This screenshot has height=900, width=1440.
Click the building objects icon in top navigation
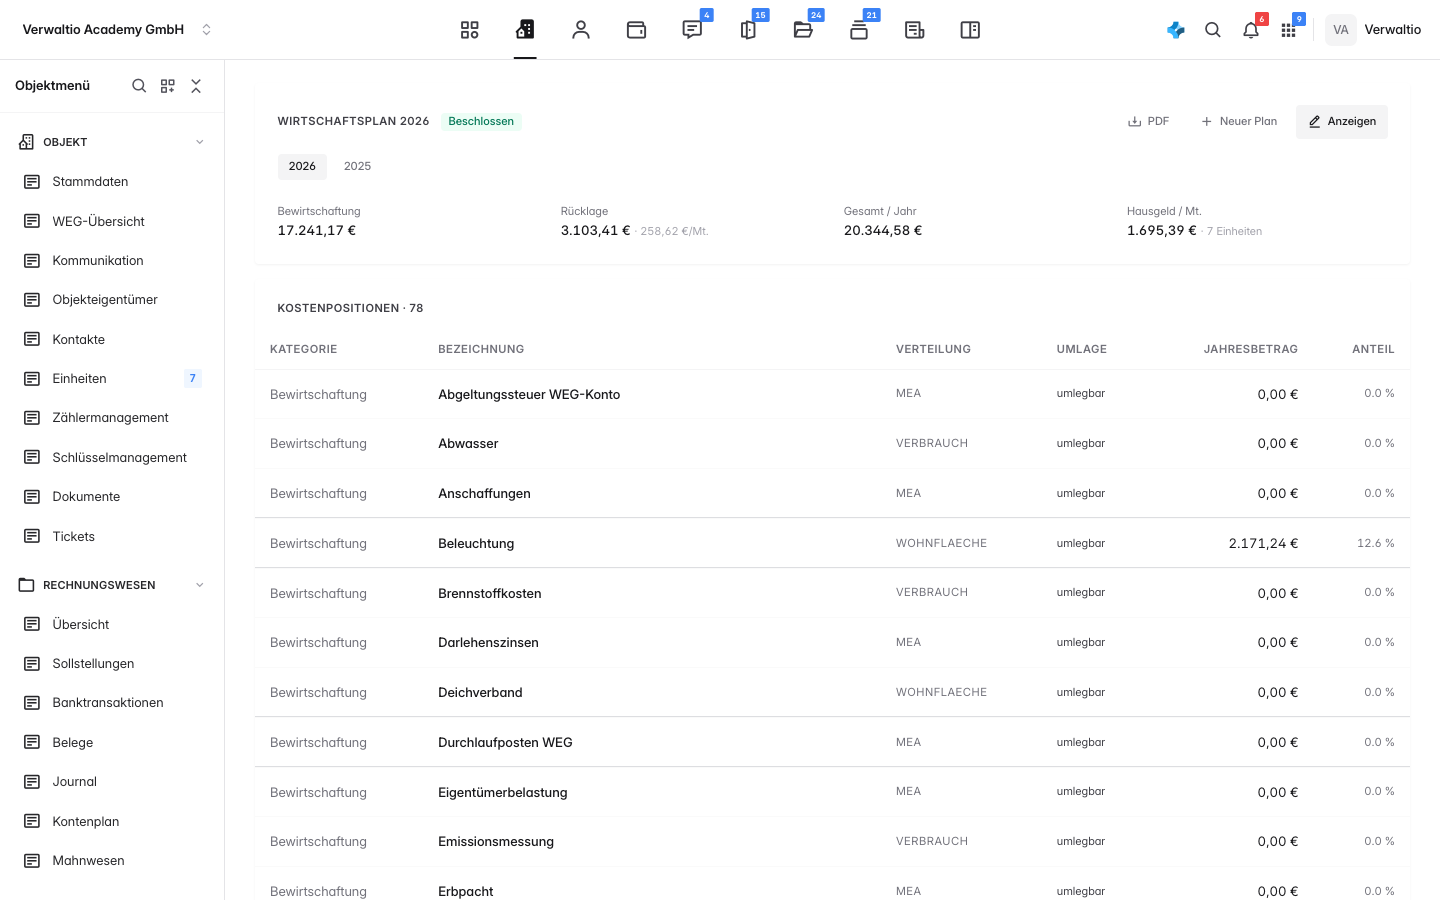point(525,30)
